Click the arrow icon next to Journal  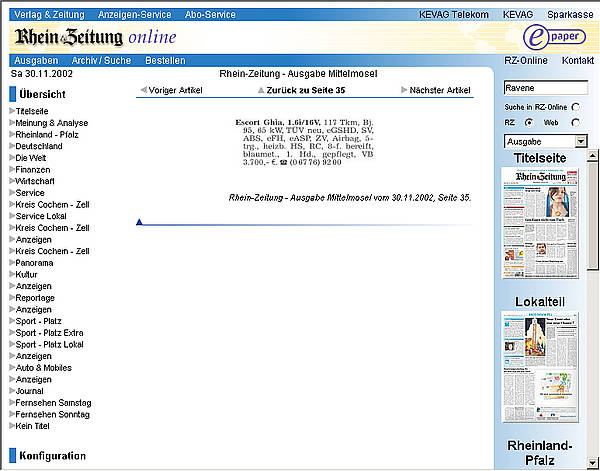coord(12,391)
